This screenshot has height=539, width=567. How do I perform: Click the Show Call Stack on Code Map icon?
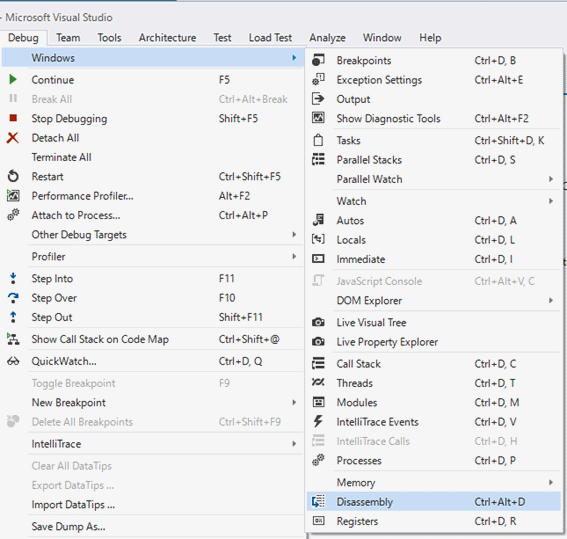click(13, 339)
